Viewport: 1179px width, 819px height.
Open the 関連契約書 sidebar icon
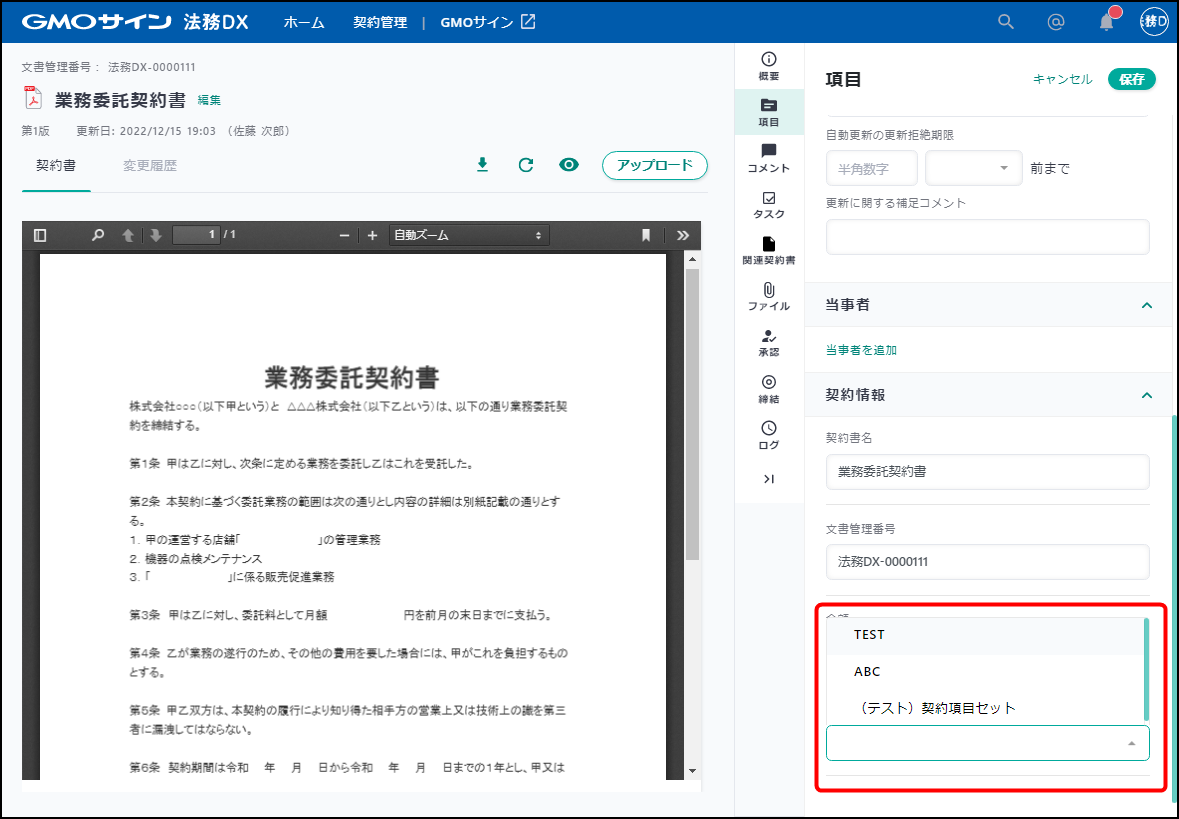768,250
